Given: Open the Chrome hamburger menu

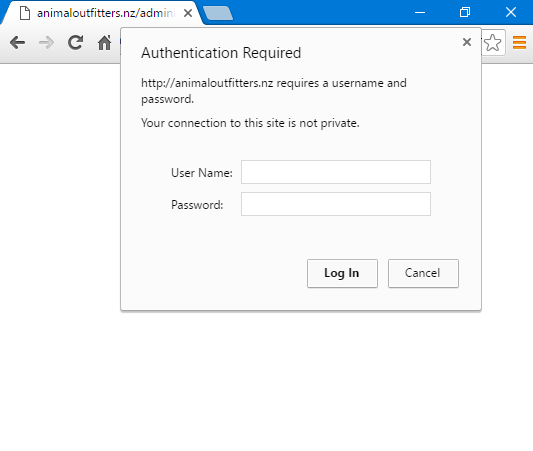Looking at the screenshot, I should click(x=519, y=43).
